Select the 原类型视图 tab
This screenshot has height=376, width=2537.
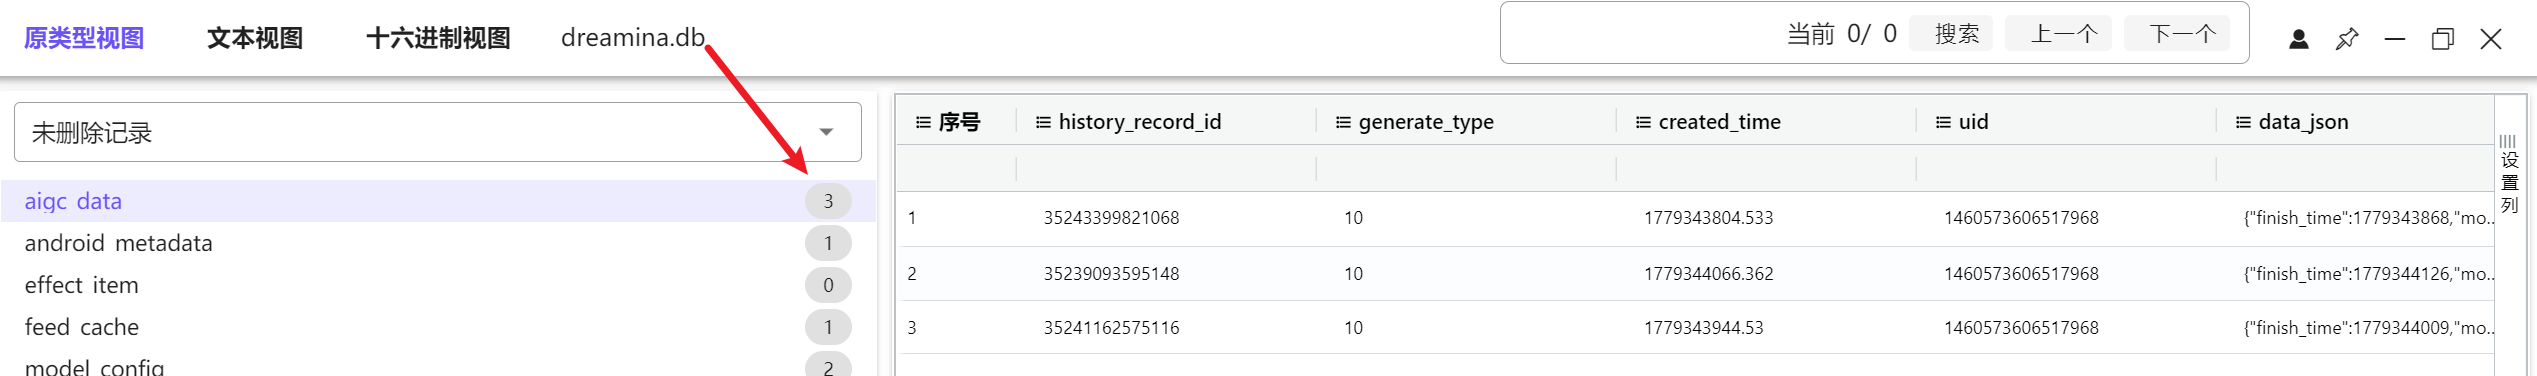[84, 38]
